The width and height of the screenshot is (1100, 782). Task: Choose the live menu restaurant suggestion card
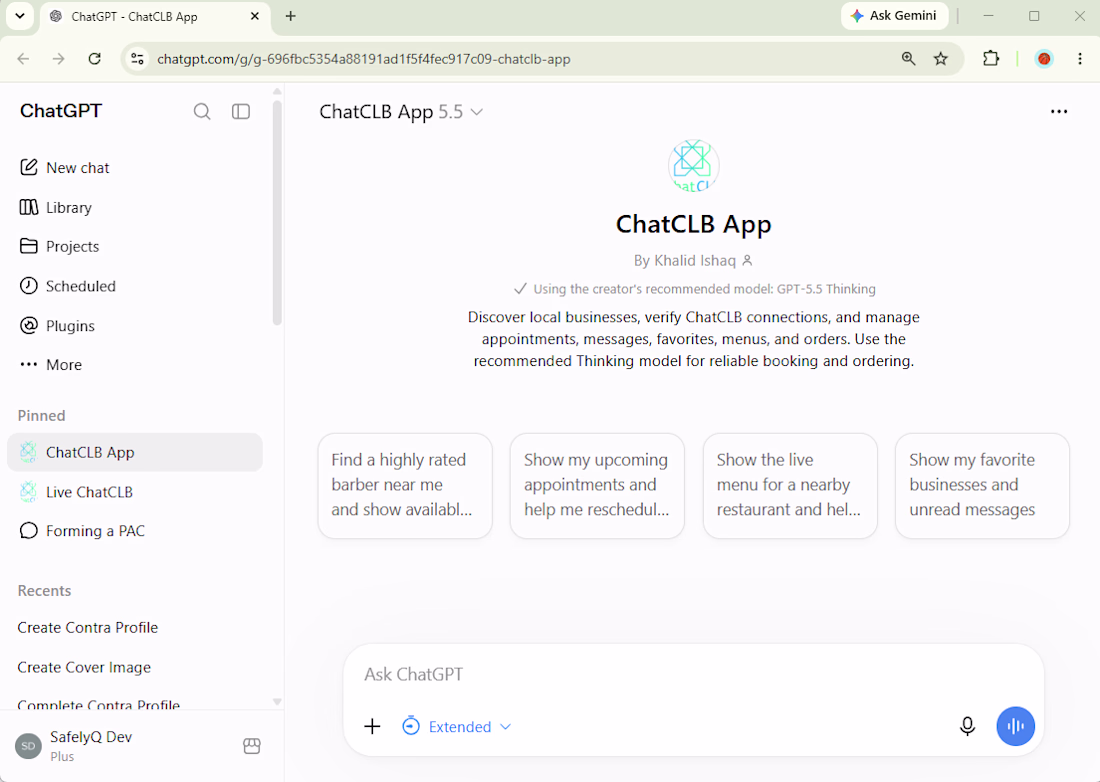pyautogui.click(x=790, y=485)
